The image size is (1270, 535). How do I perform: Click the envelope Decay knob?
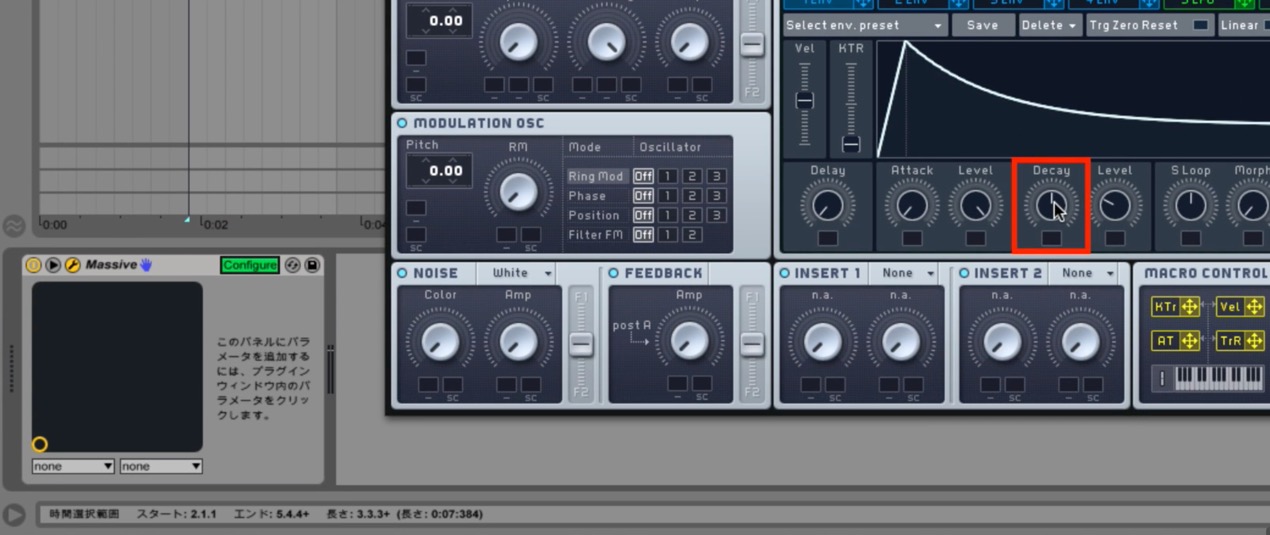click(x=1049, y=206)
